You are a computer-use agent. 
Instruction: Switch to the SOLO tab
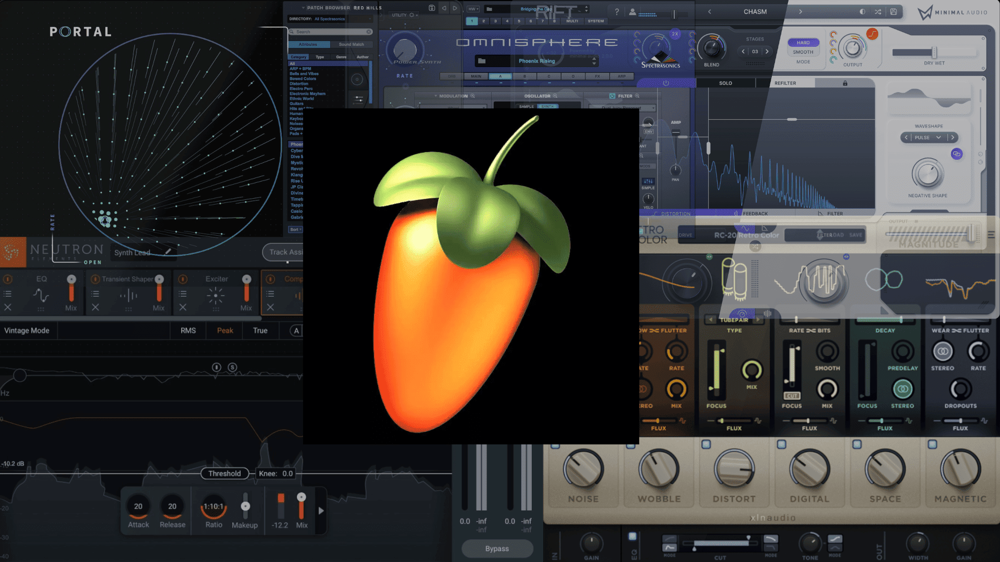[x=725, y=83]
